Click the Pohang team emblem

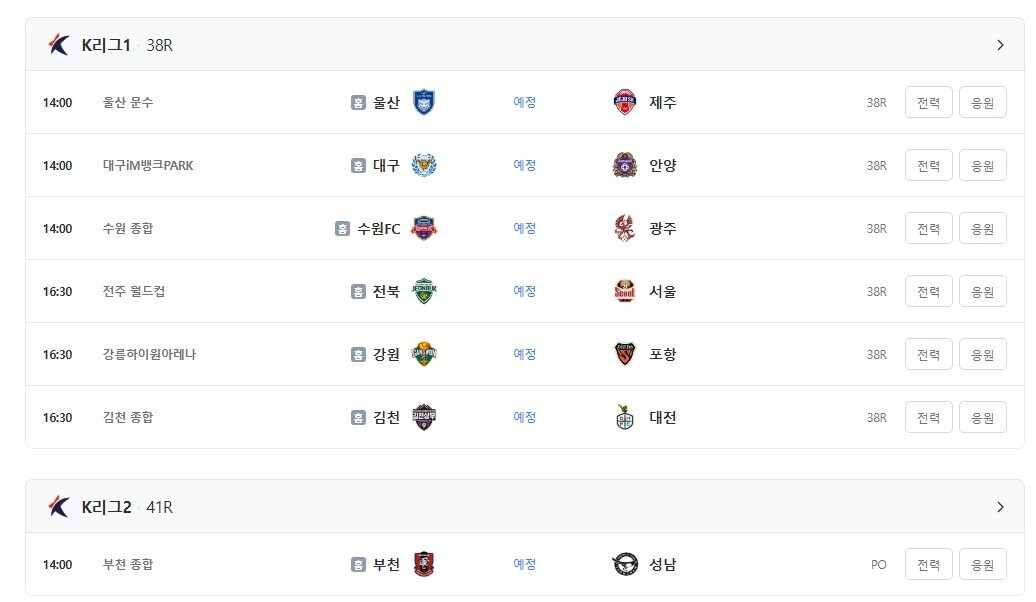(625, 354)
